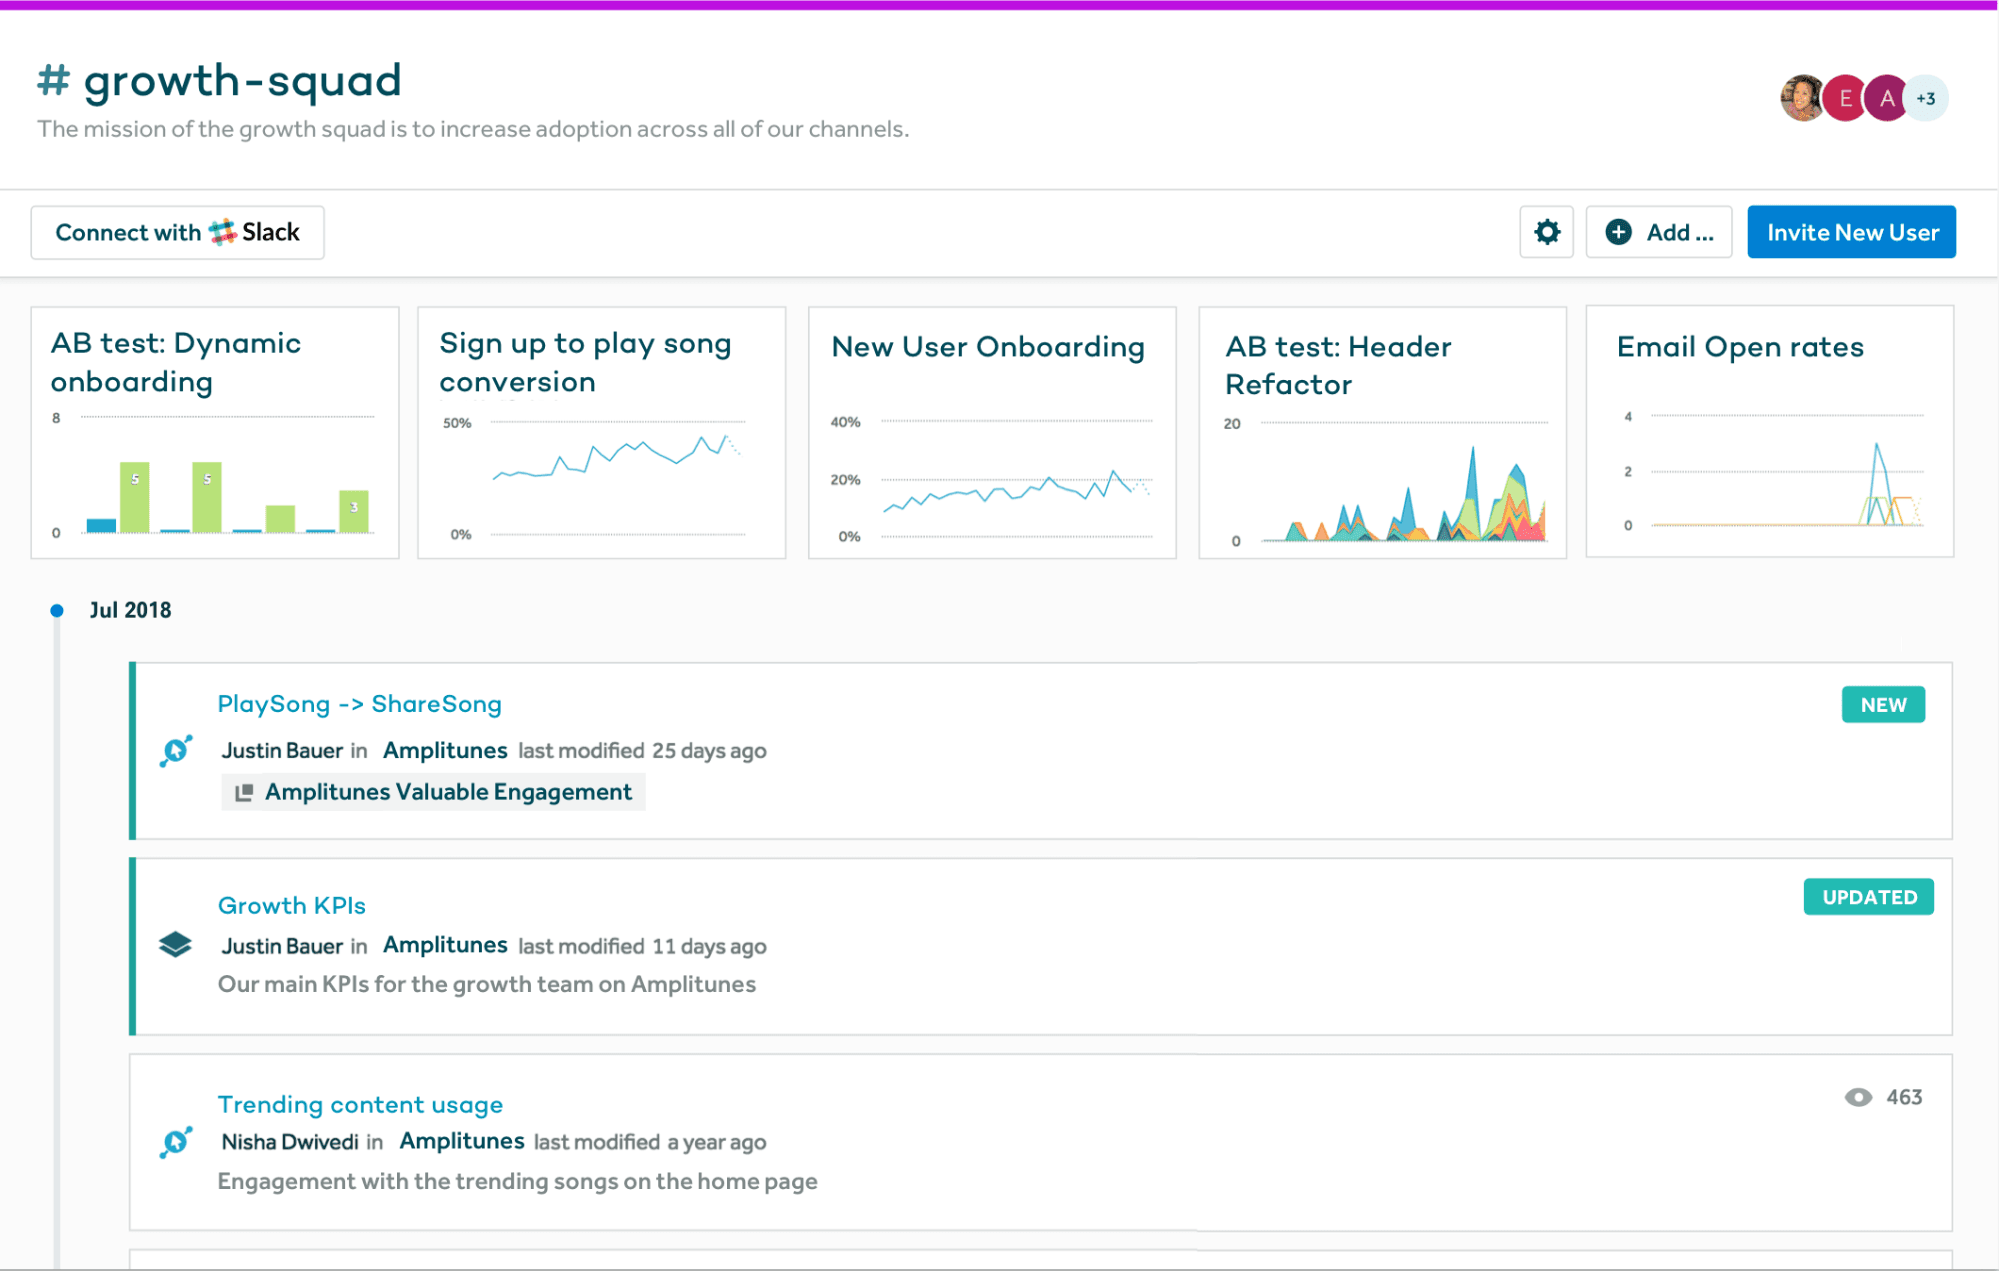1999x1272 pixels.
Task: Open the AB test: Header Refactor card
Action: point(1382,432)
